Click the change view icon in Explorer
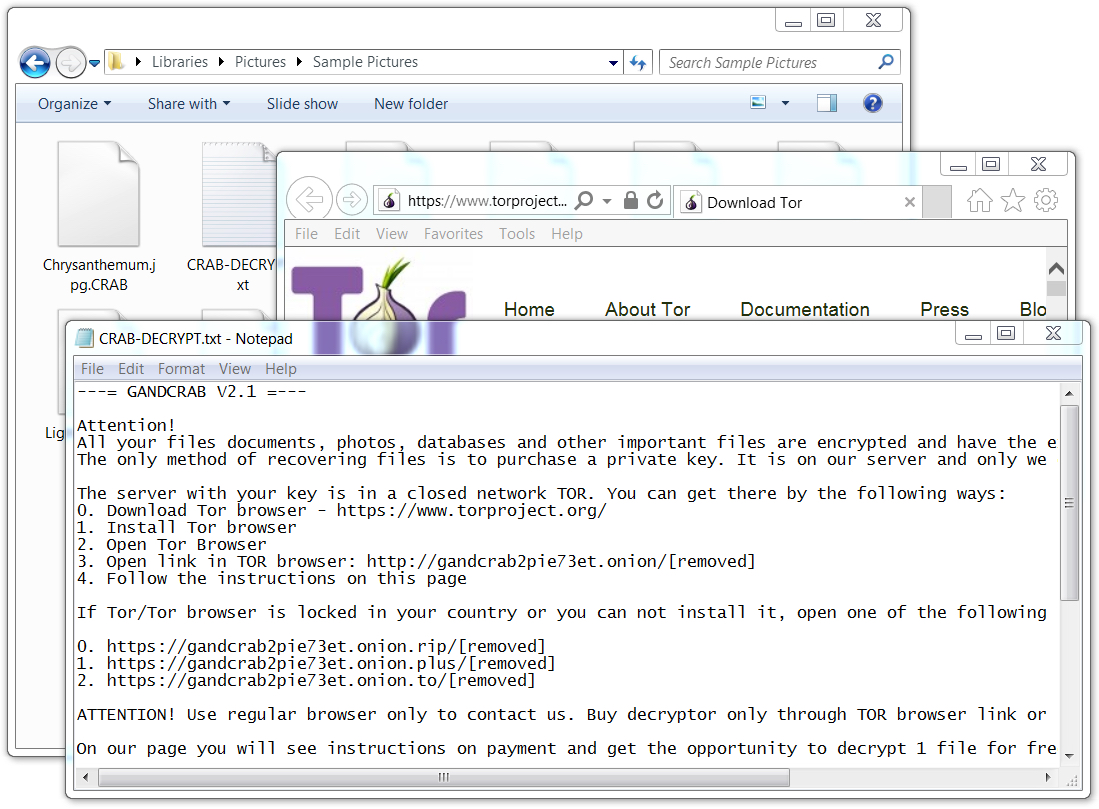The height and width of the screenshot is (809, 1099). 758,103
